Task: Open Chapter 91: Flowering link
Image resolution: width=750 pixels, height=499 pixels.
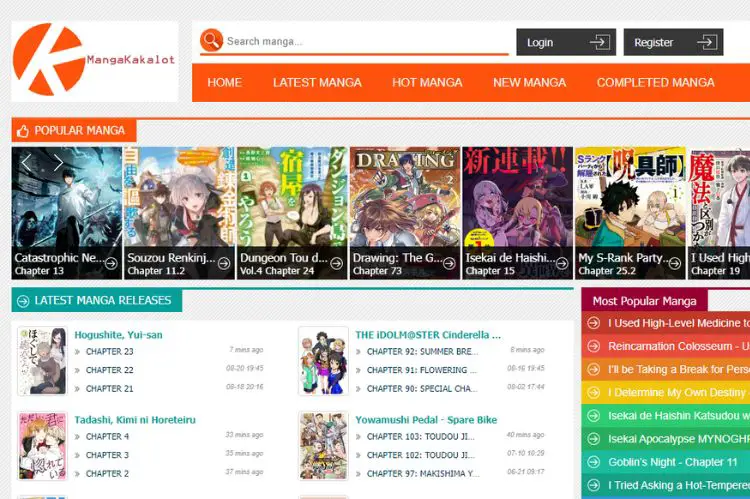Action: click(x=422, y=370)
